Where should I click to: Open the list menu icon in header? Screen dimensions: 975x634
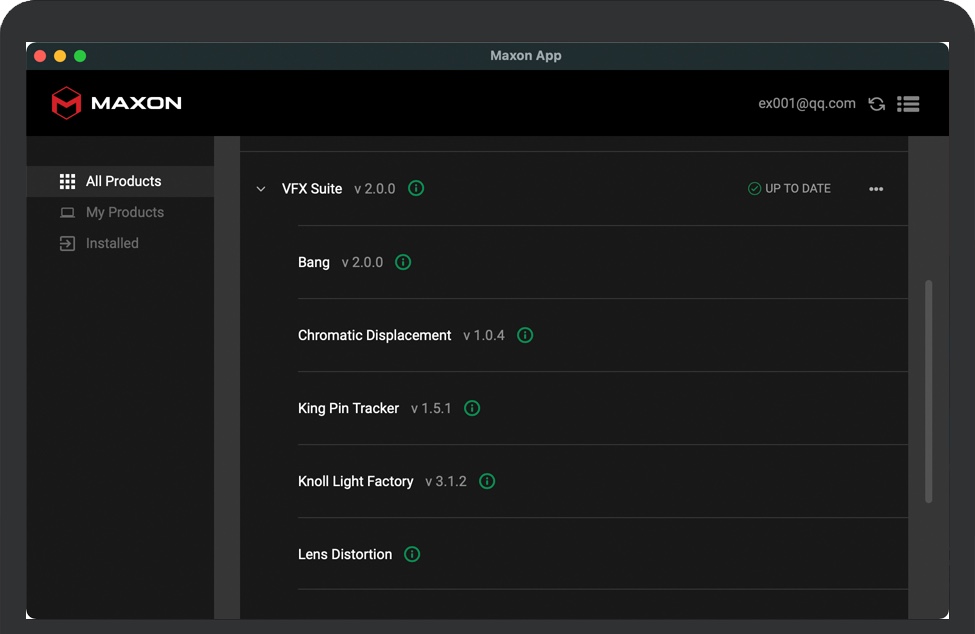point(908,104)
